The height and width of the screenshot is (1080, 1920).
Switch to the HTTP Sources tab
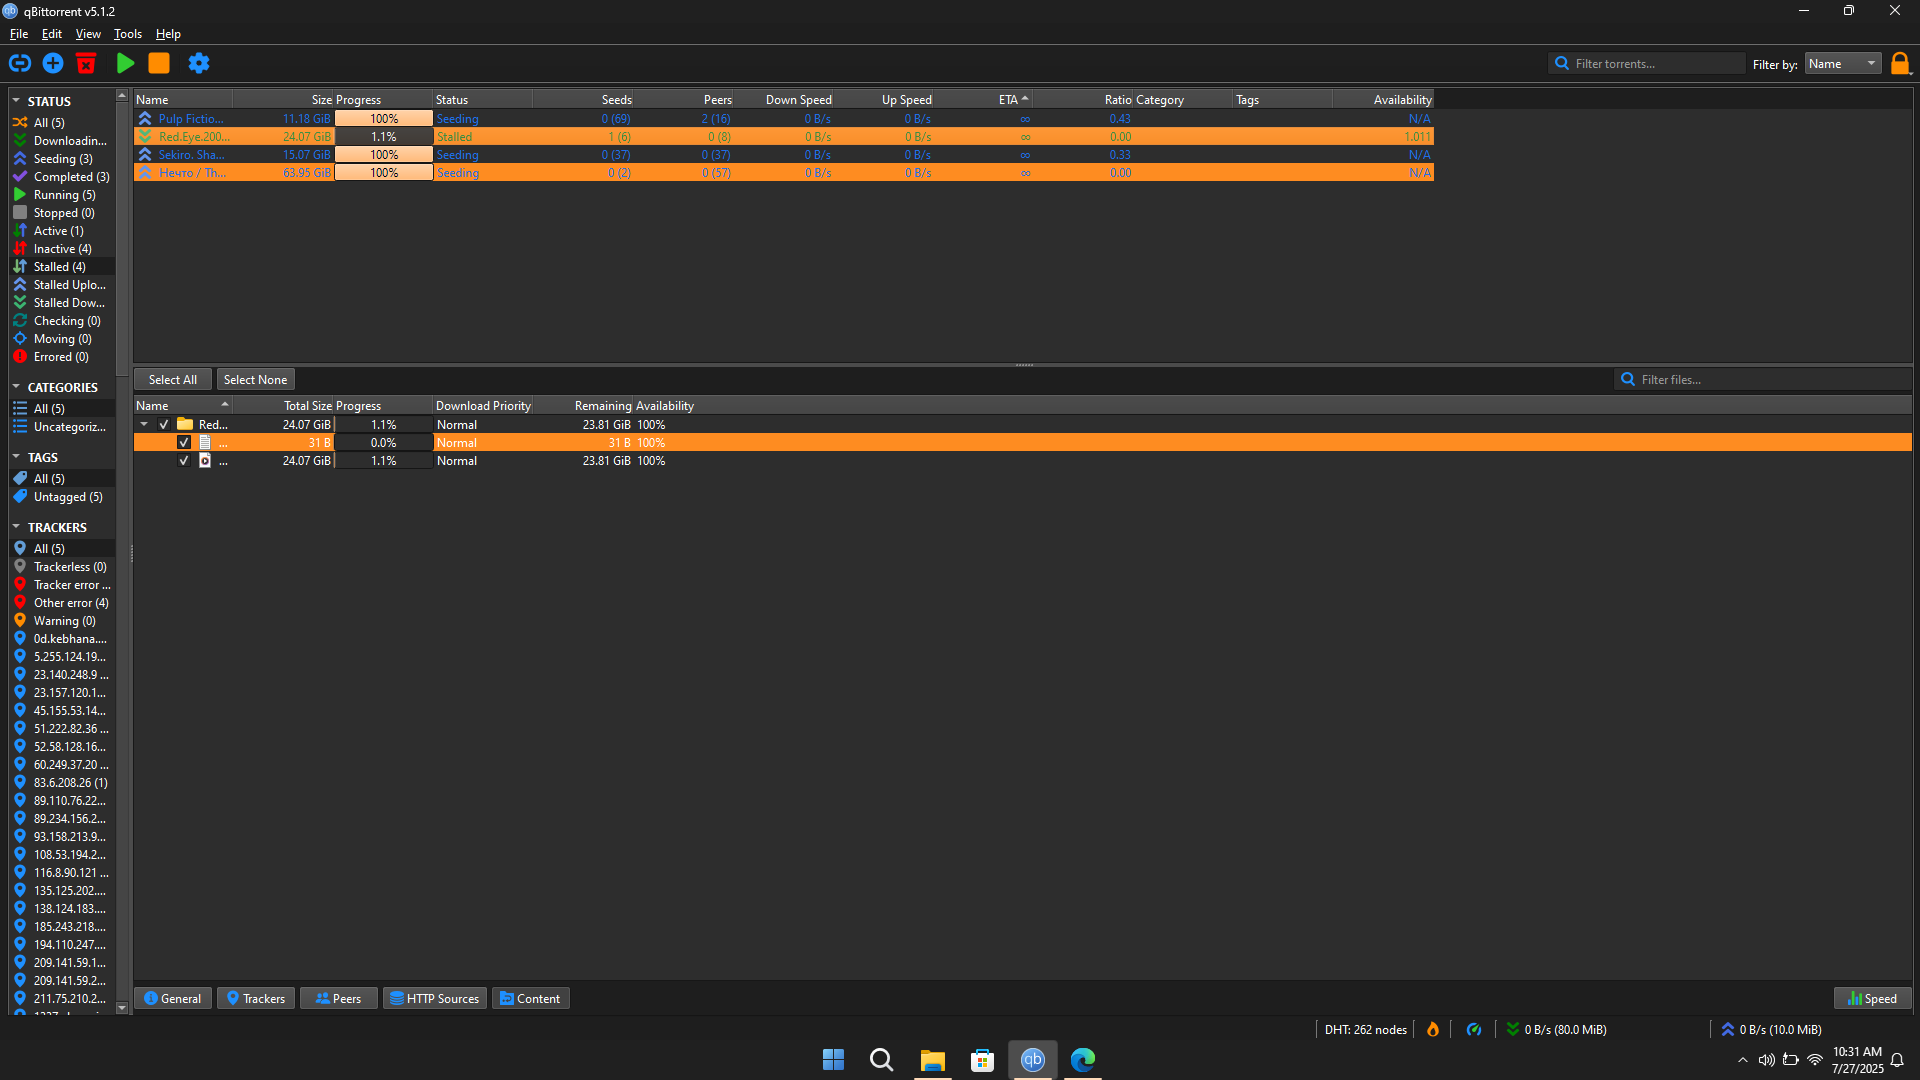click(435, 998)
